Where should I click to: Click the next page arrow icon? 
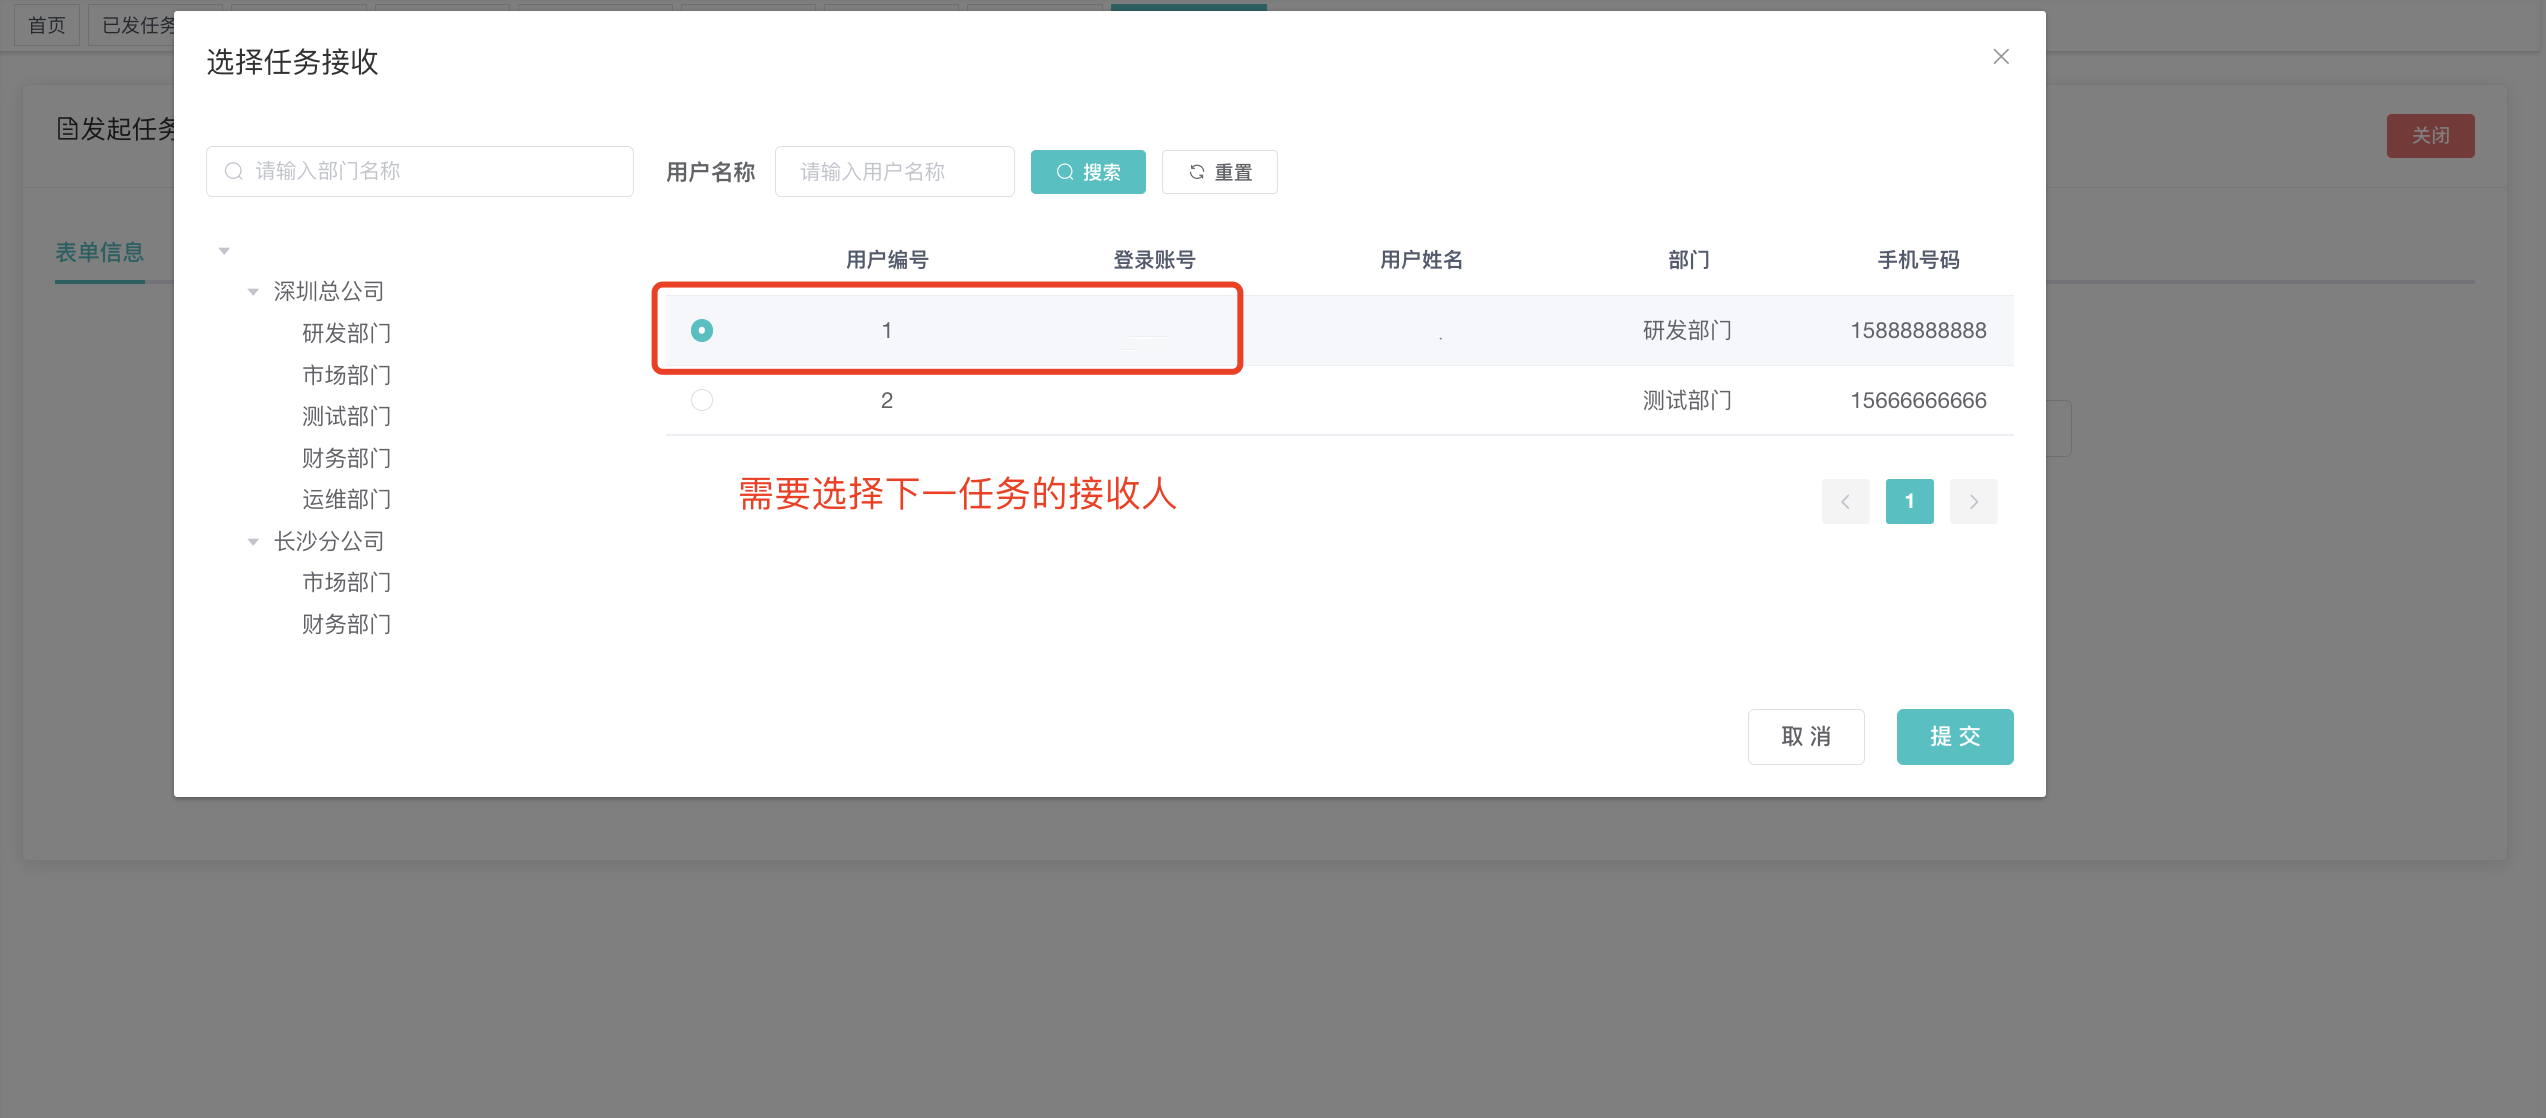point(1973,501)
